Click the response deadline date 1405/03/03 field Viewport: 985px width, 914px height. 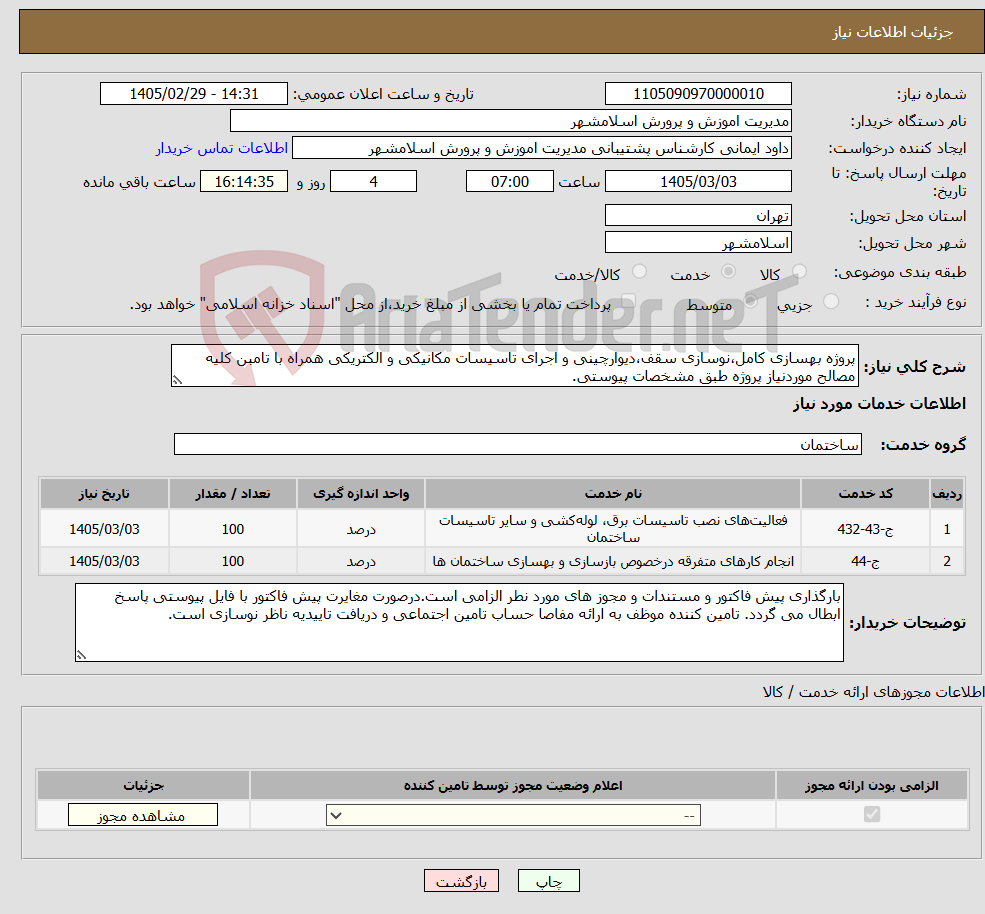click(698, 182)
